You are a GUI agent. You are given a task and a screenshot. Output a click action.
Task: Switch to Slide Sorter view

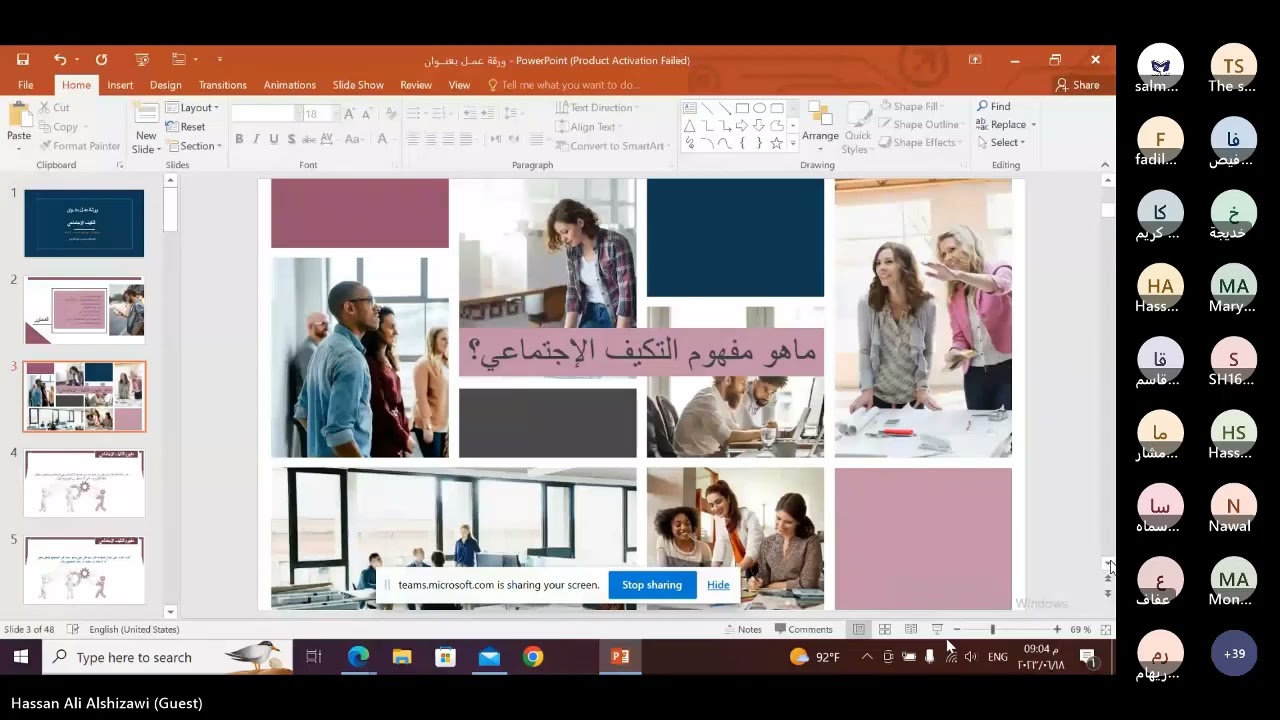pos(885,629)
